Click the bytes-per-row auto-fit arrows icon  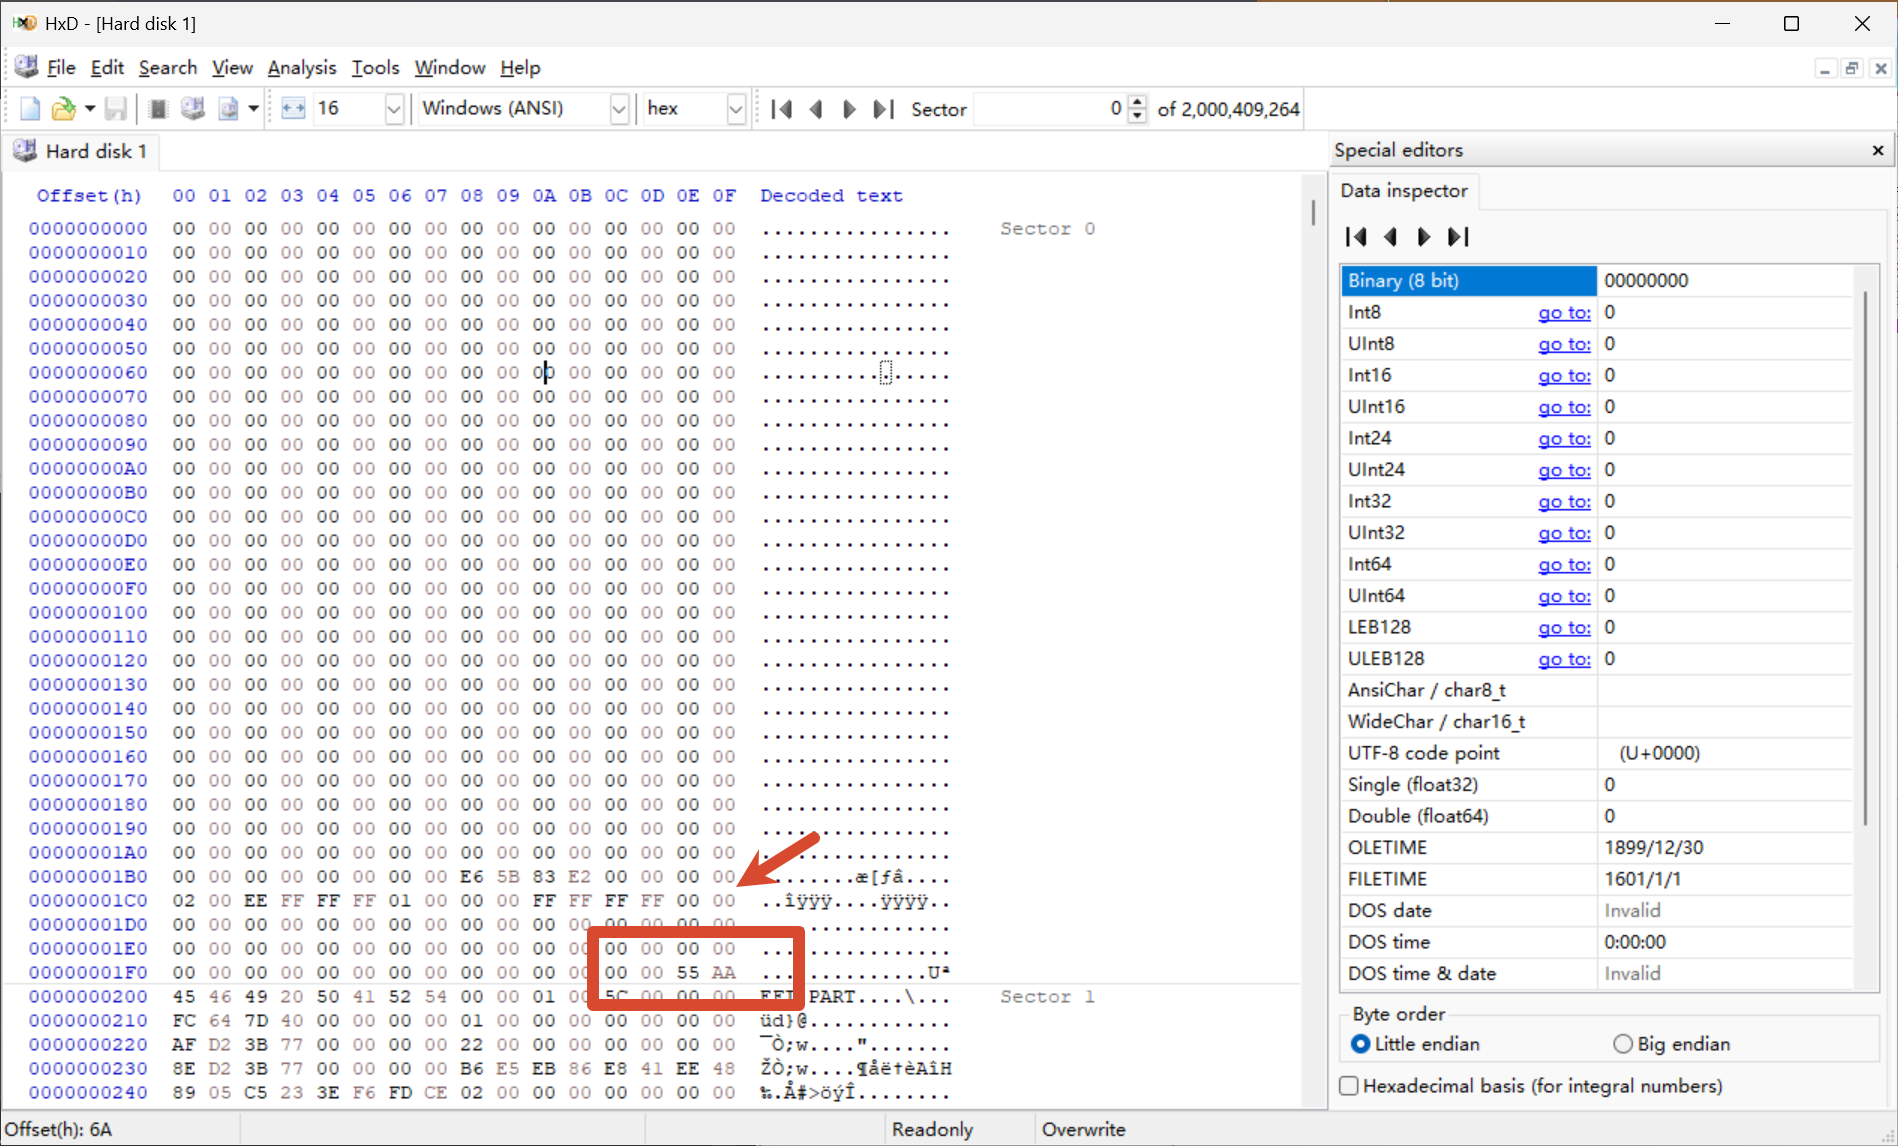(293, 109)
